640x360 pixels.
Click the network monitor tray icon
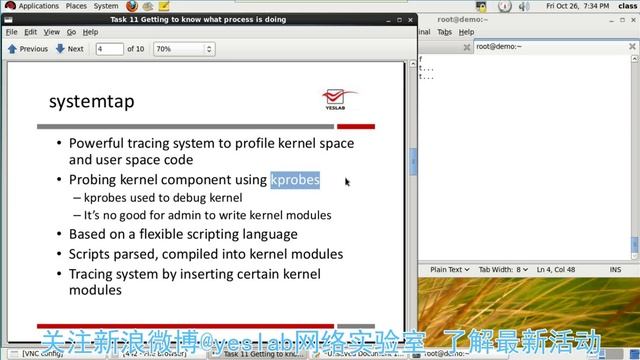(481, 6)
